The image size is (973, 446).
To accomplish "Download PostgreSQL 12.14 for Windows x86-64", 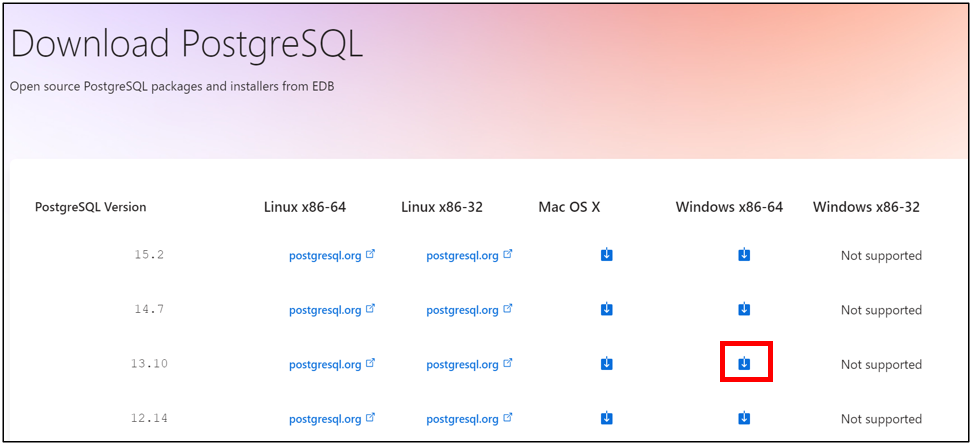I will (744, 418).
